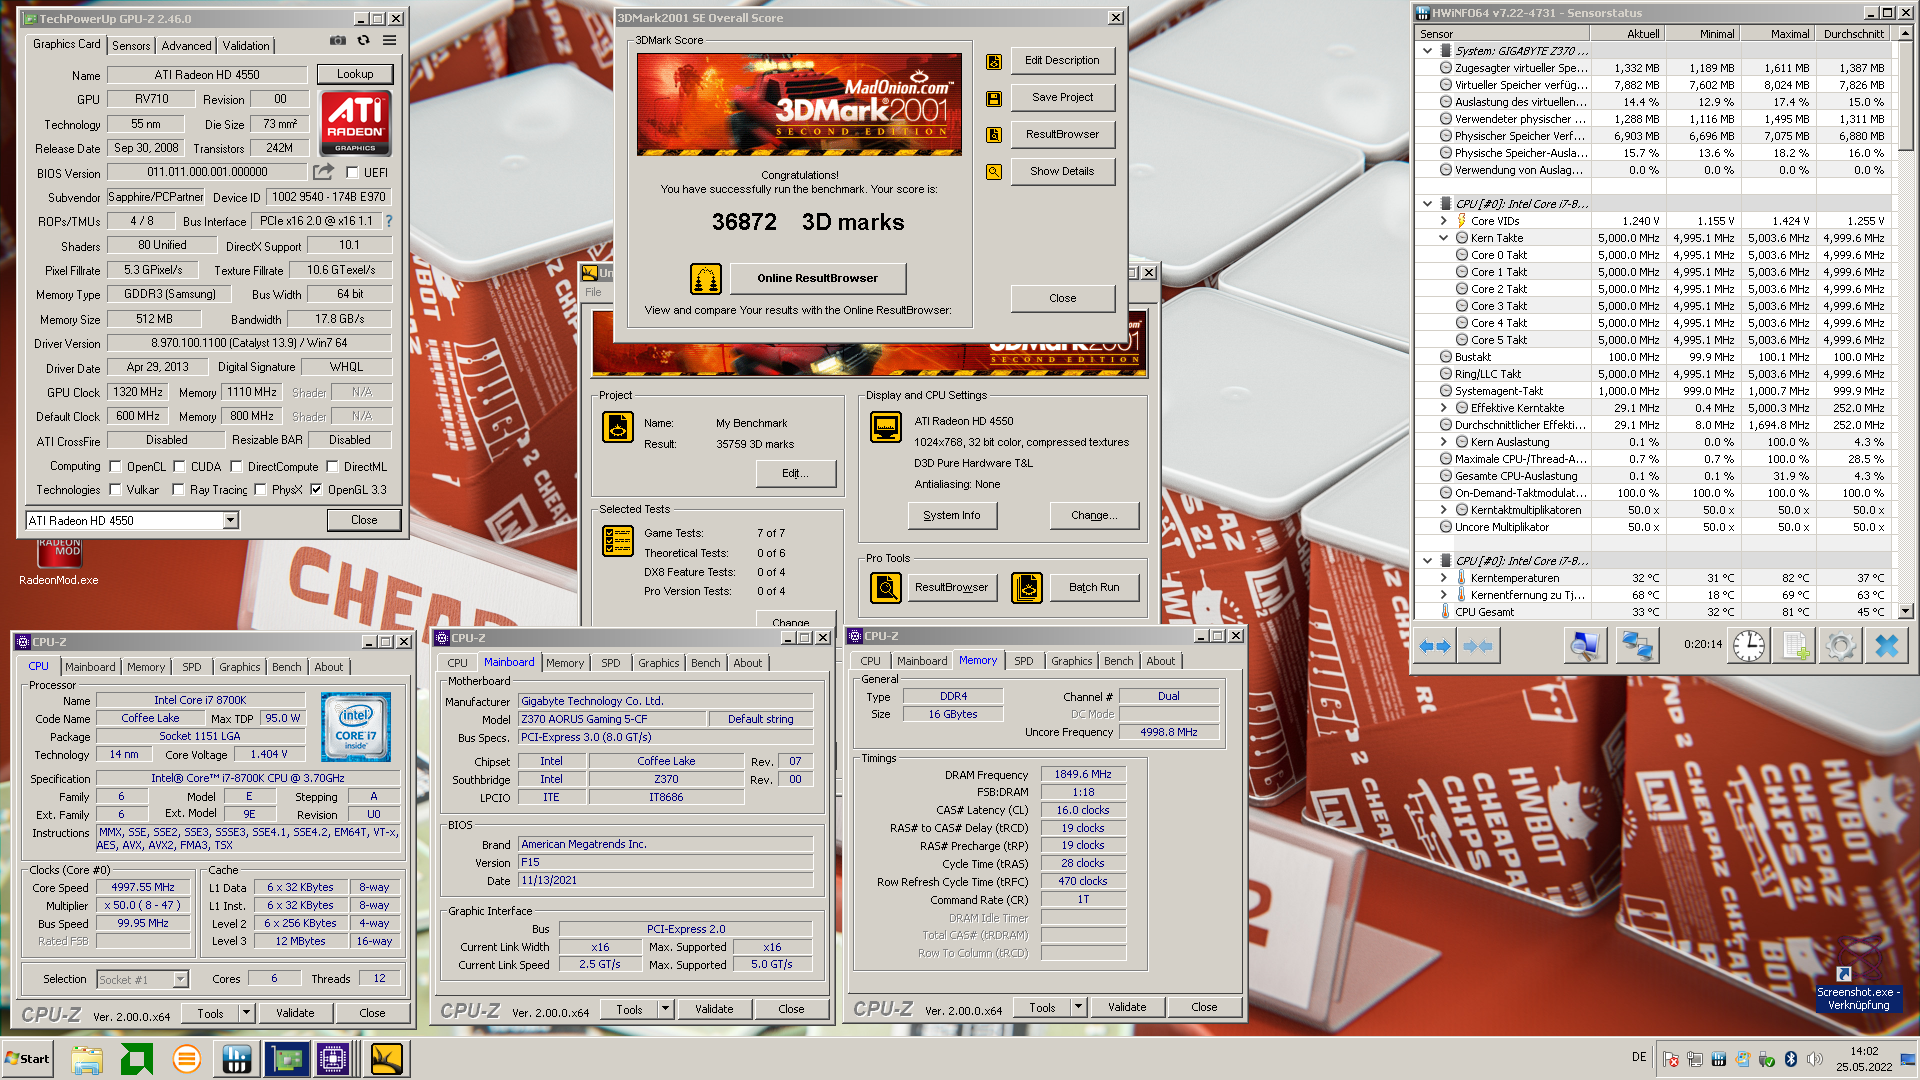Open the Socket #1 selection dropdown

click(181, 979)
